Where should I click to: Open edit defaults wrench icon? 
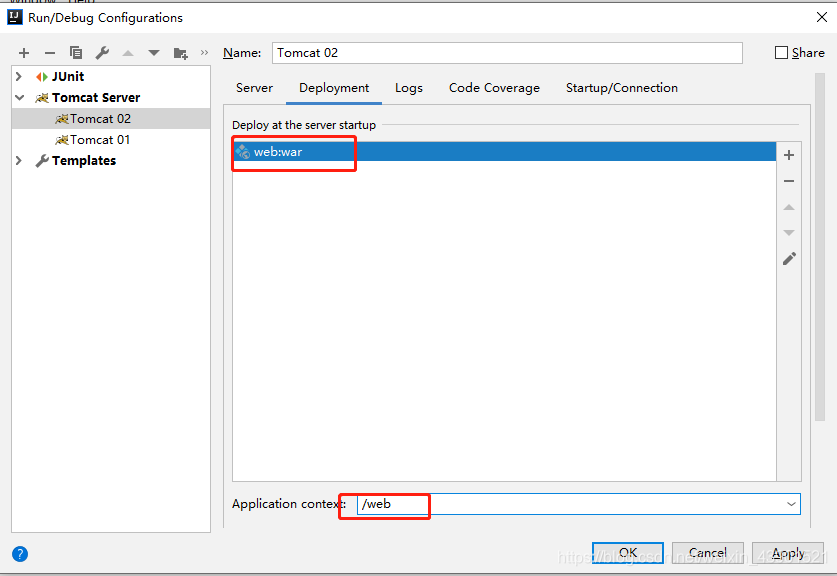click(102, 52)
